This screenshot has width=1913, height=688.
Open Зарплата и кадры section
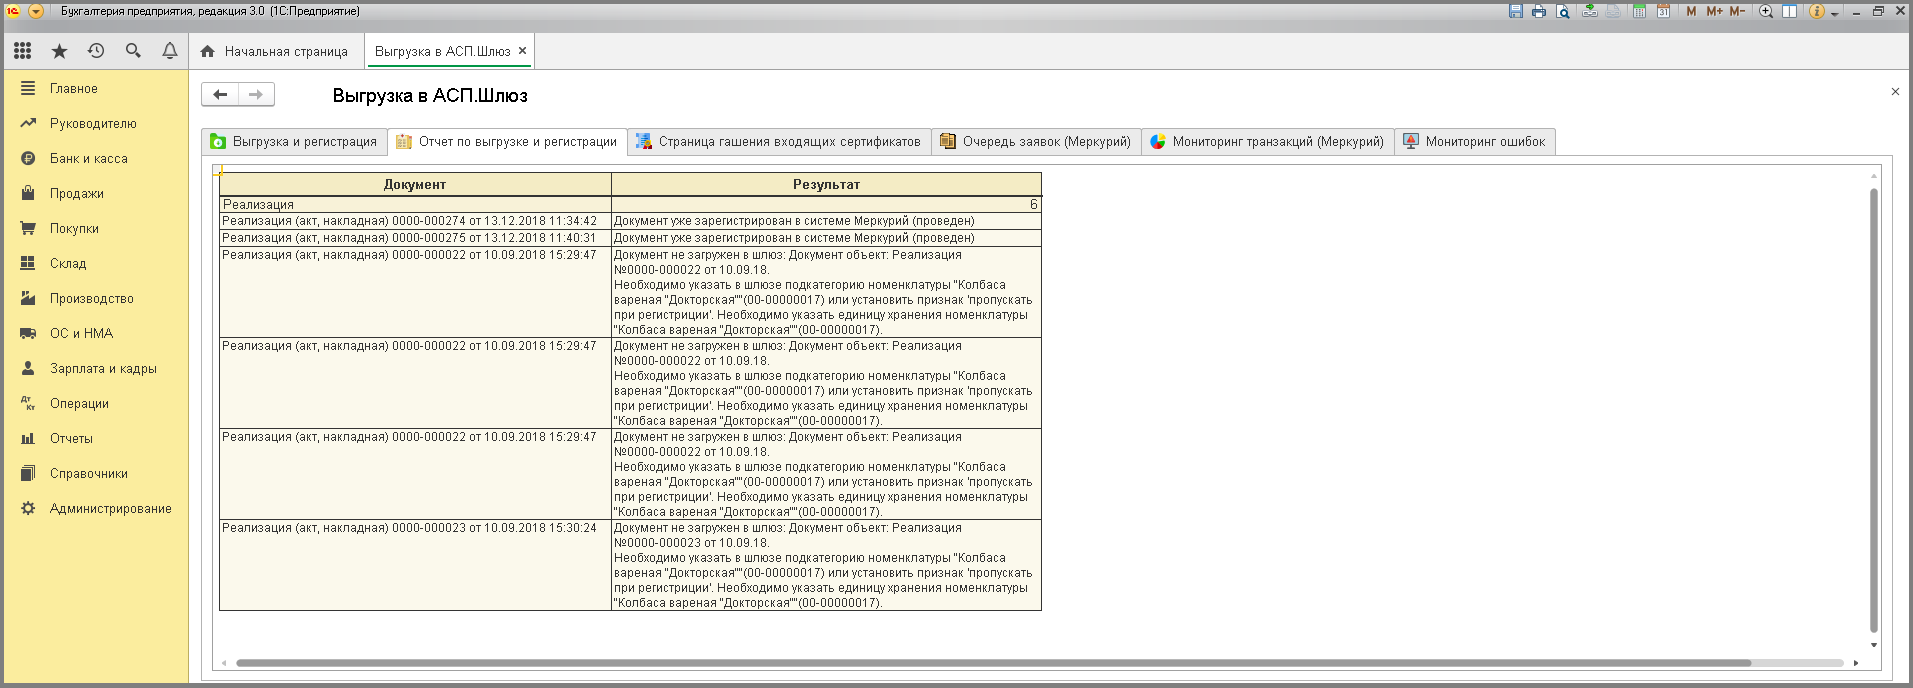click(96, 368)
